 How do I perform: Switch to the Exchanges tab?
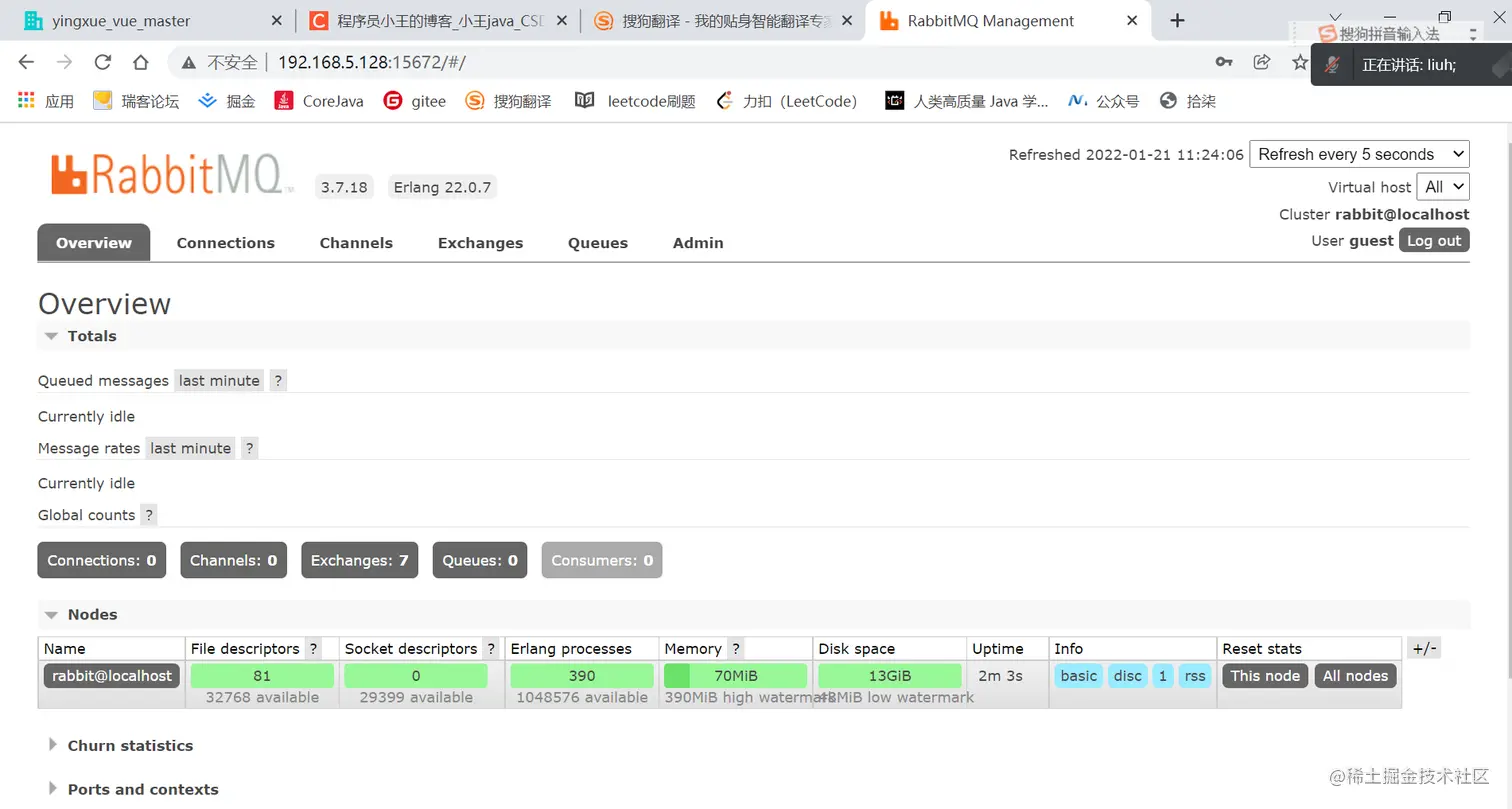(480, 243)
